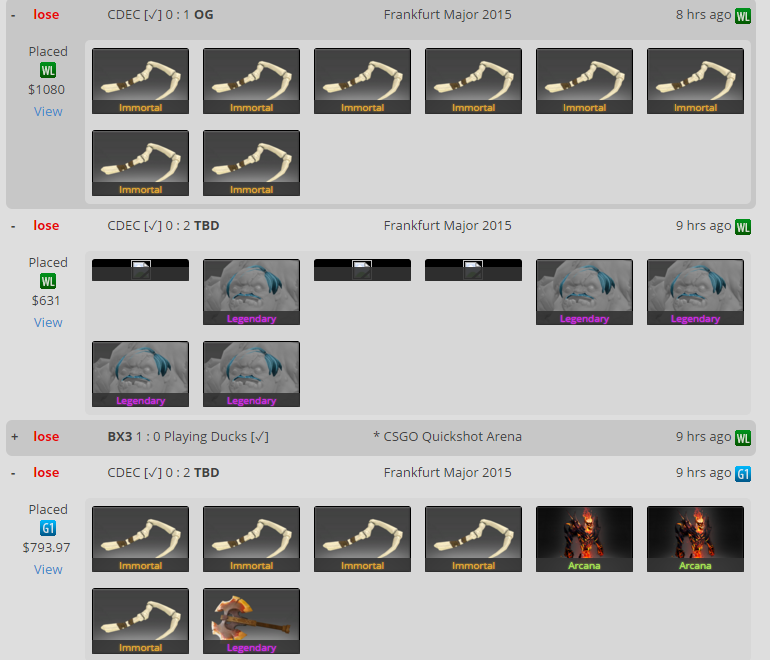Select first Legendary Pudge item in the $631 bet, second row
This screenshot has width=770, height=660.
tap(140, 374)
